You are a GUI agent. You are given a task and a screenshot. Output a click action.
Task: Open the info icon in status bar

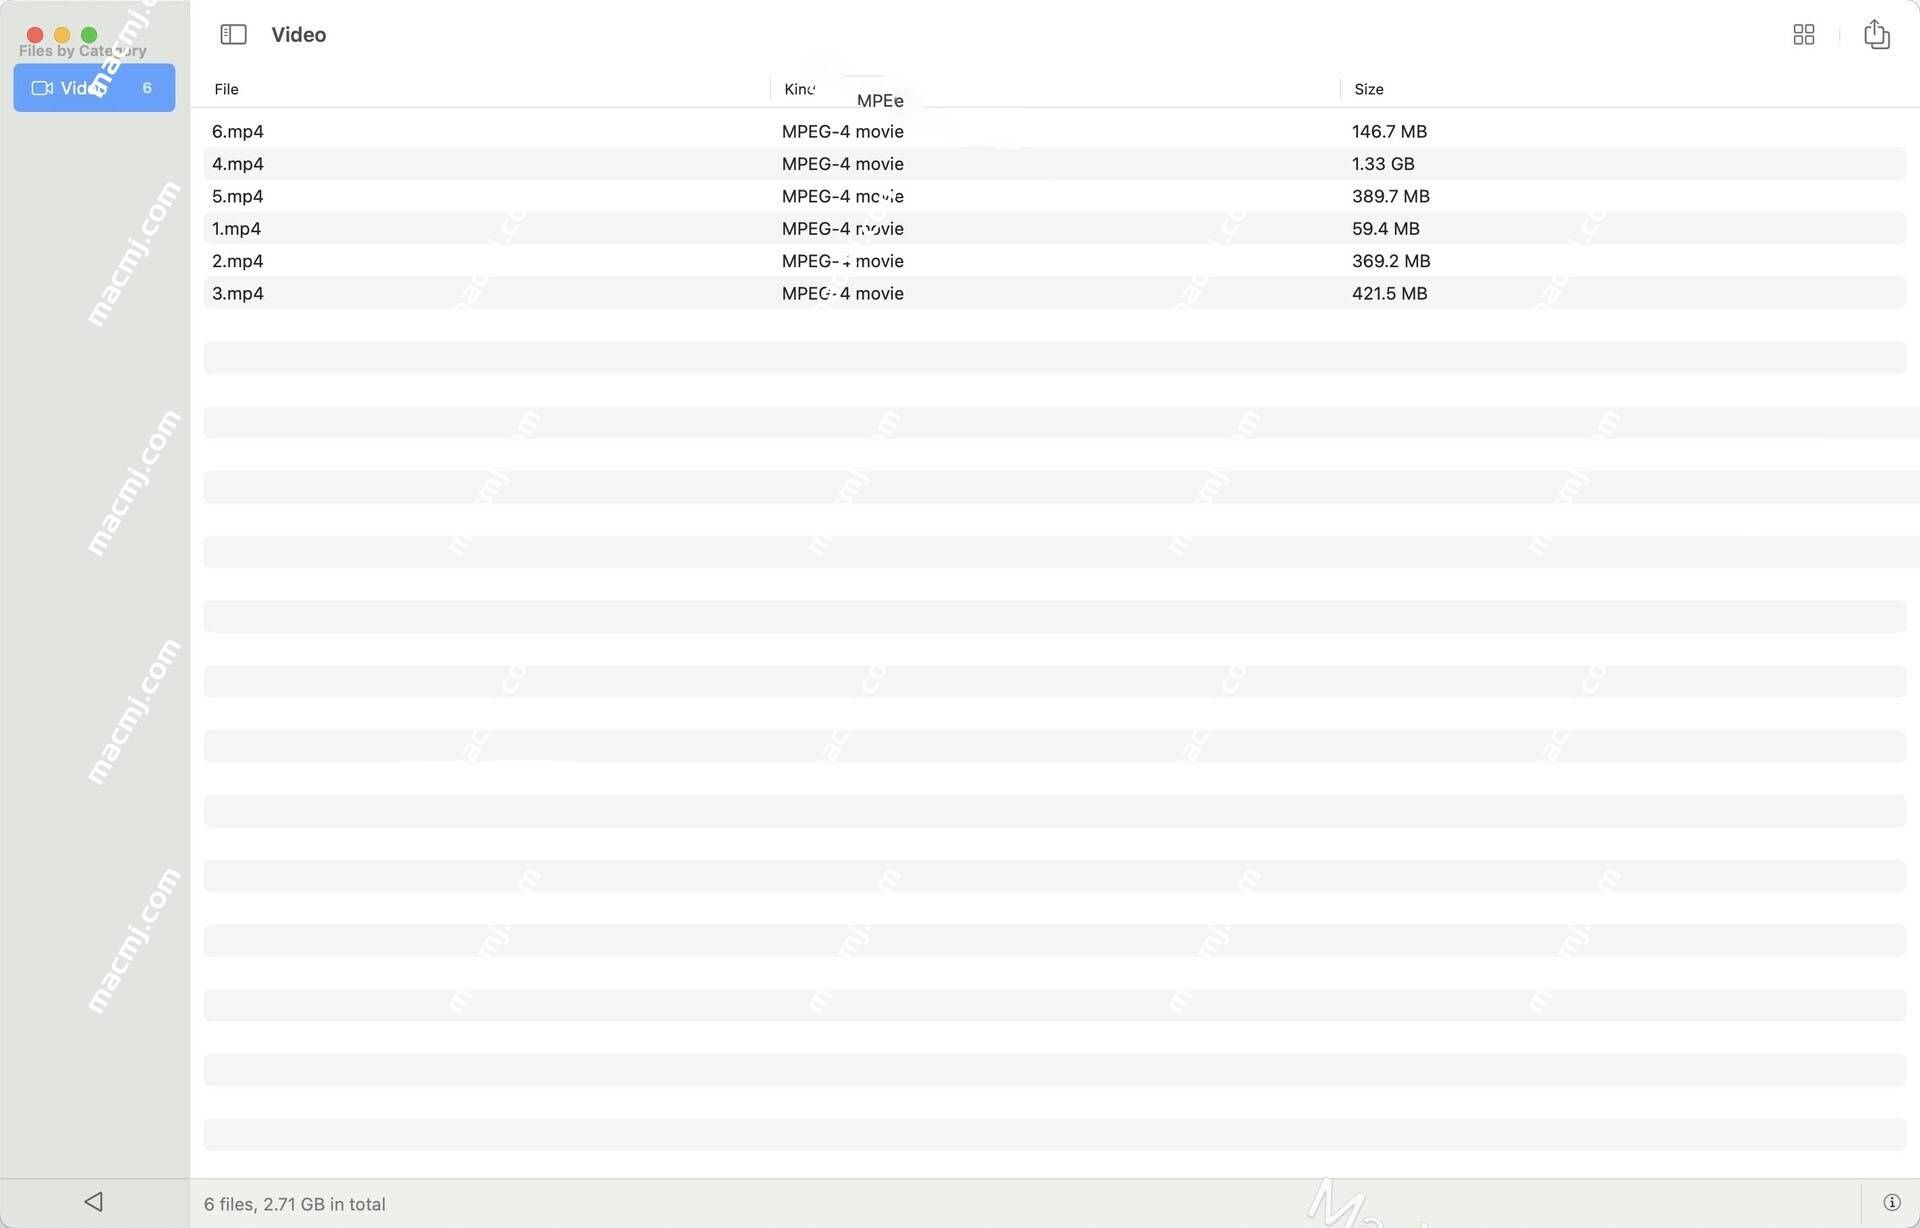click(x=1891, y=1202)
